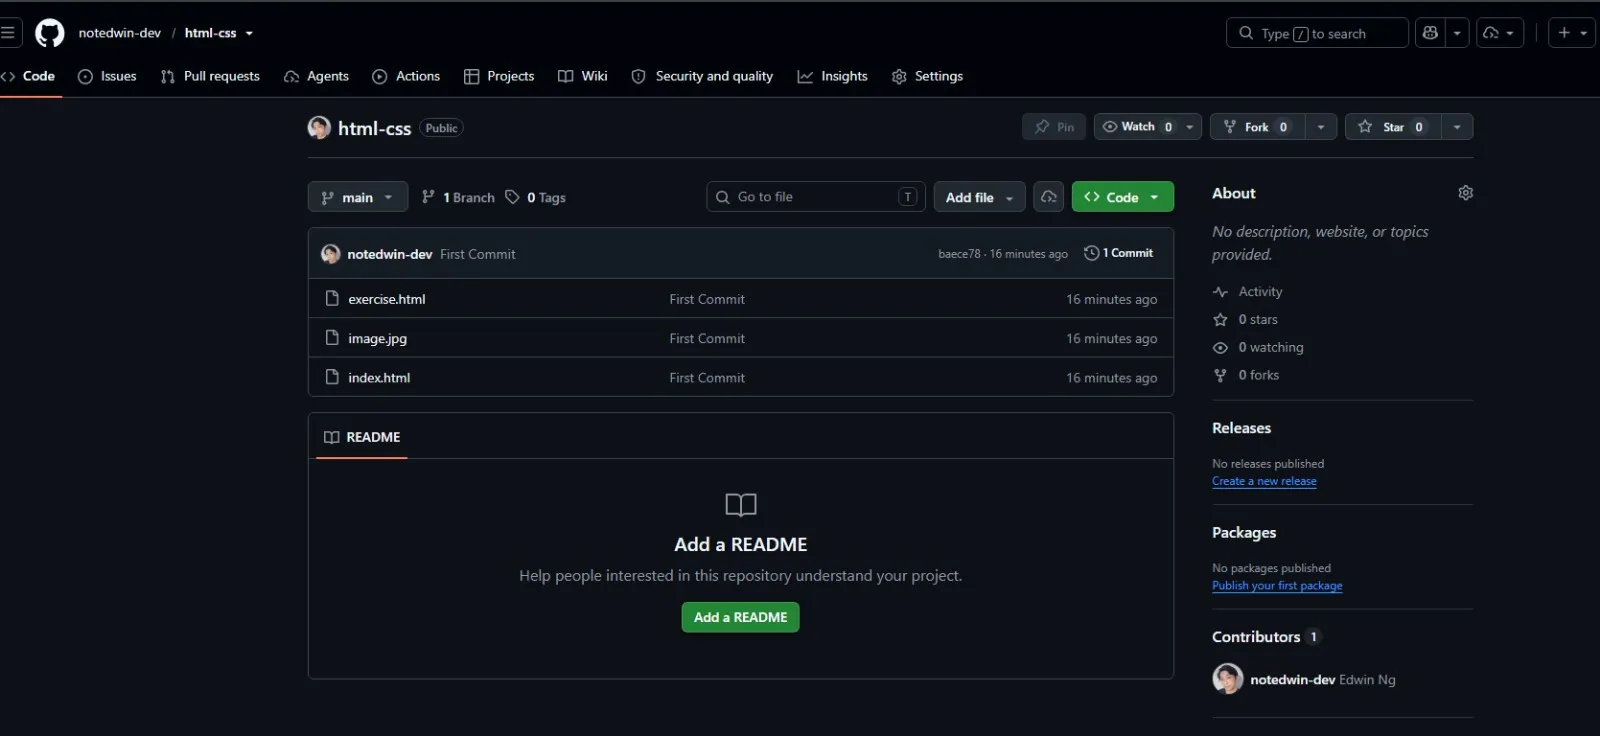
Task: Open the Wiki tab
Action: point(583,76)
